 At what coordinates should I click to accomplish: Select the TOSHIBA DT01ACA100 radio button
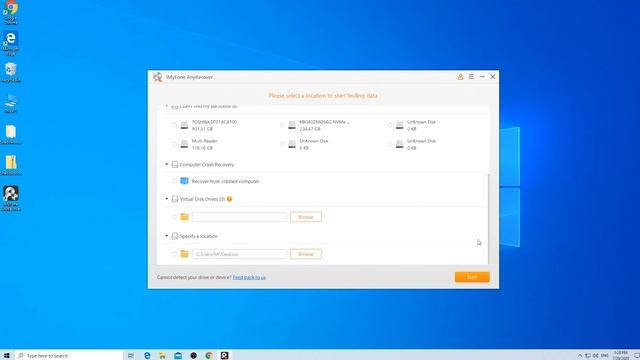click(174, 125)
